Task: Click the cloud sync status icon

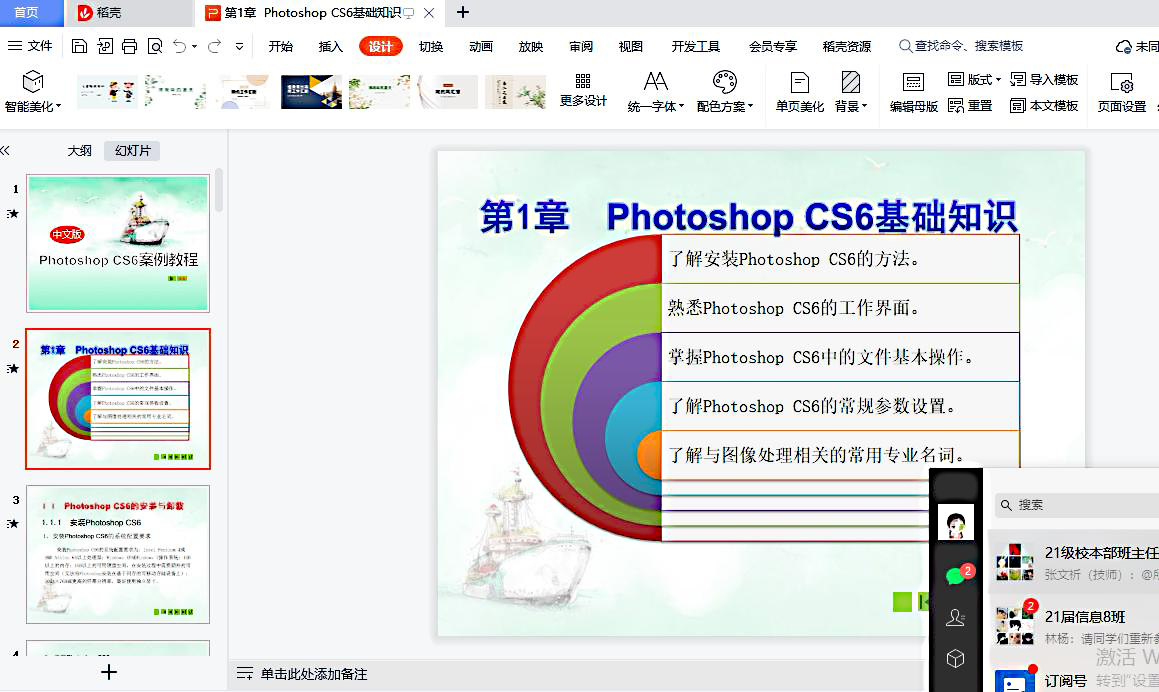Action: coord(1123,47)
